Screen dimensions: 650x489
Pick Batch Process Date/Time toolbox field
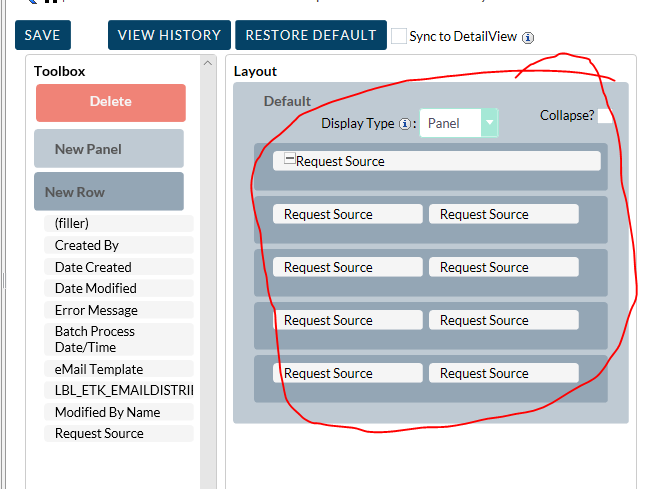click(119, 339)
